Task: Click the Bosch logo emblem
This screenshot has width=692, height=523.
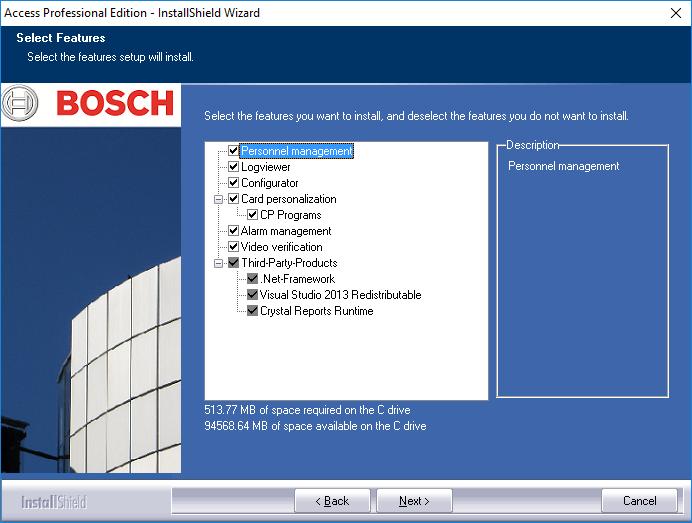Action: [20, 103]
